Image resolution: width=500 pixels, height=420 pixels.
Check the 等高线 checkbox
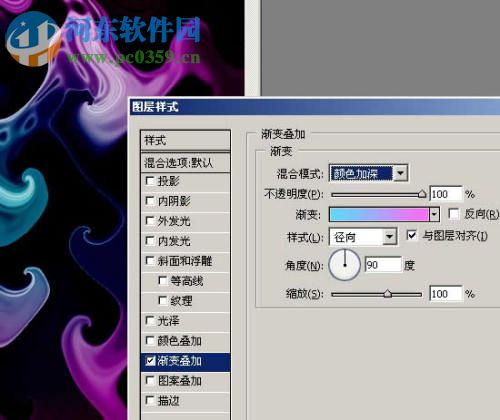tap(163, 281)
